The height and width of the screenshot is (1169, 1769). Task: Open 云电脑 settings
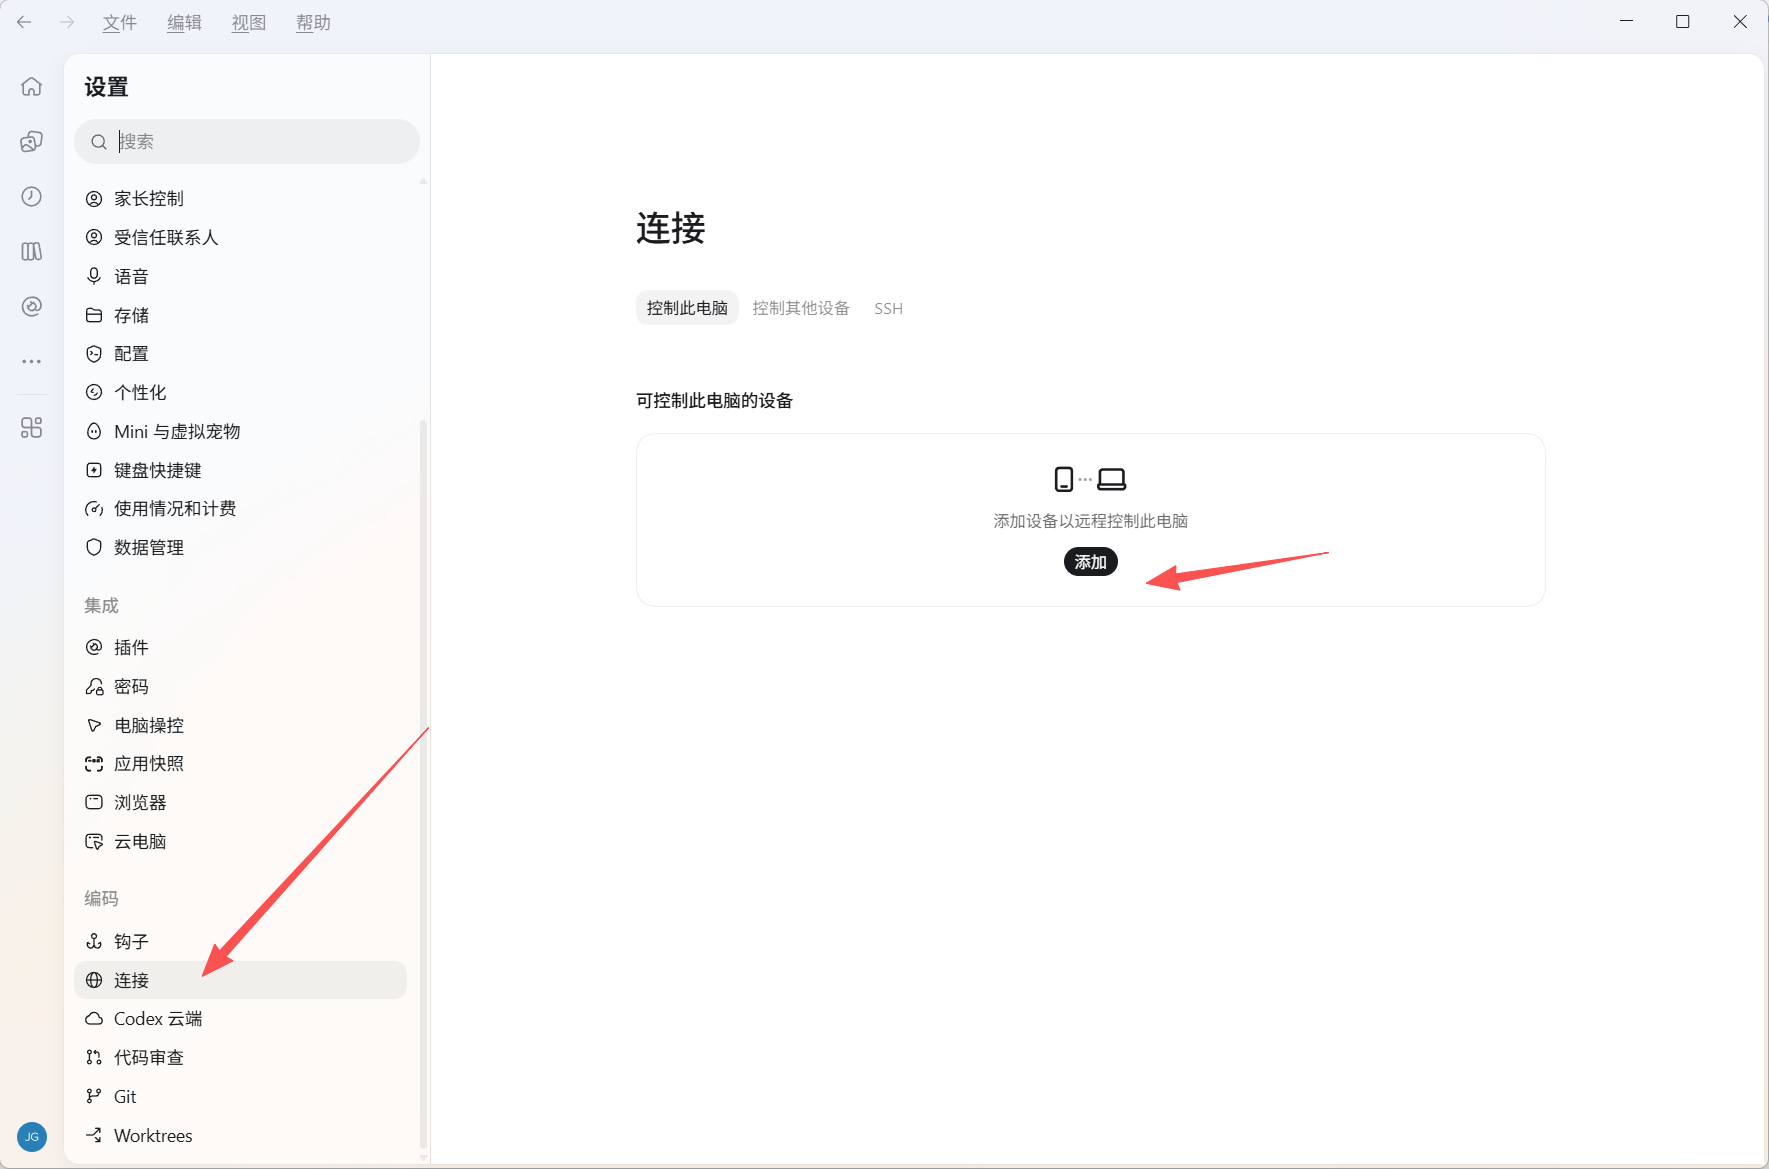[x=240, y=841]
